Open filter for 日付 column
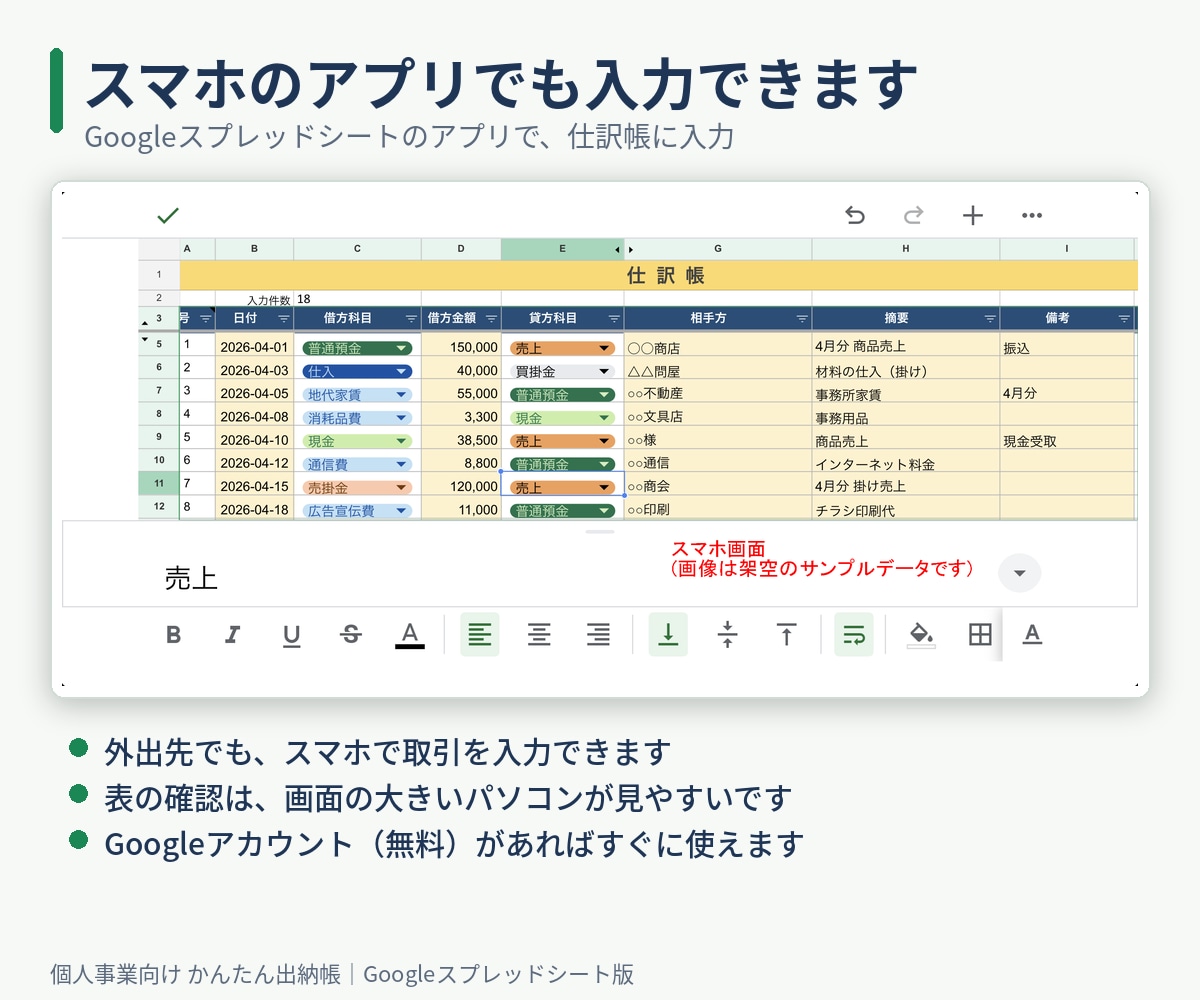 [x=283, y=318]
